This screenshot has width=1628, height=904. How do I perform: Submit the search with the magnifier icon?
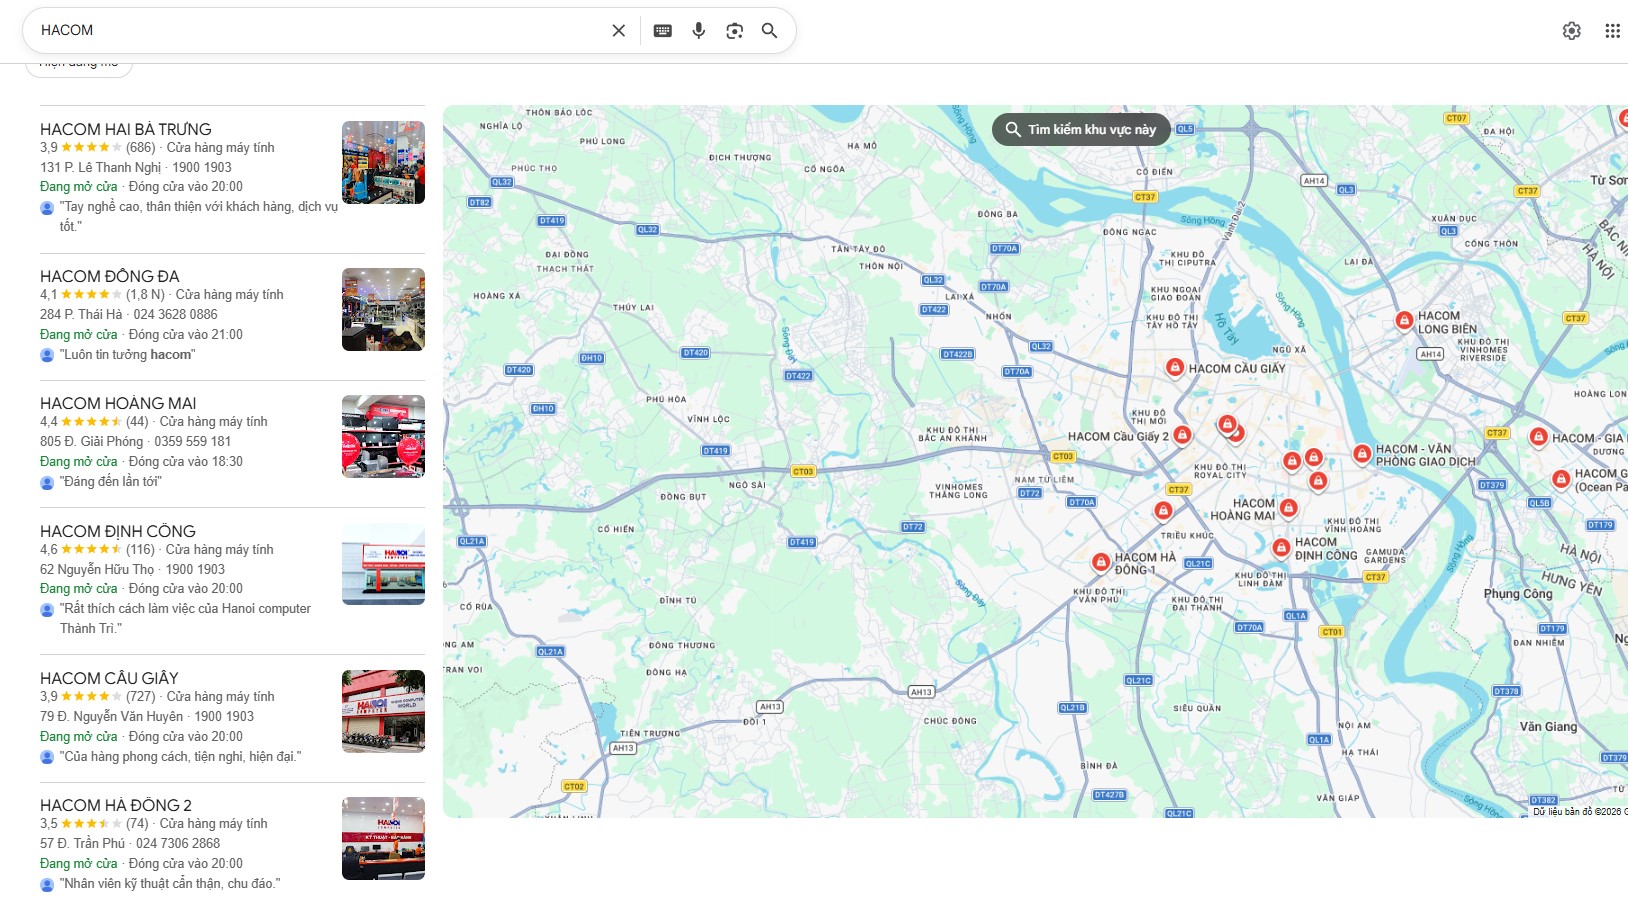coord(769,31)
